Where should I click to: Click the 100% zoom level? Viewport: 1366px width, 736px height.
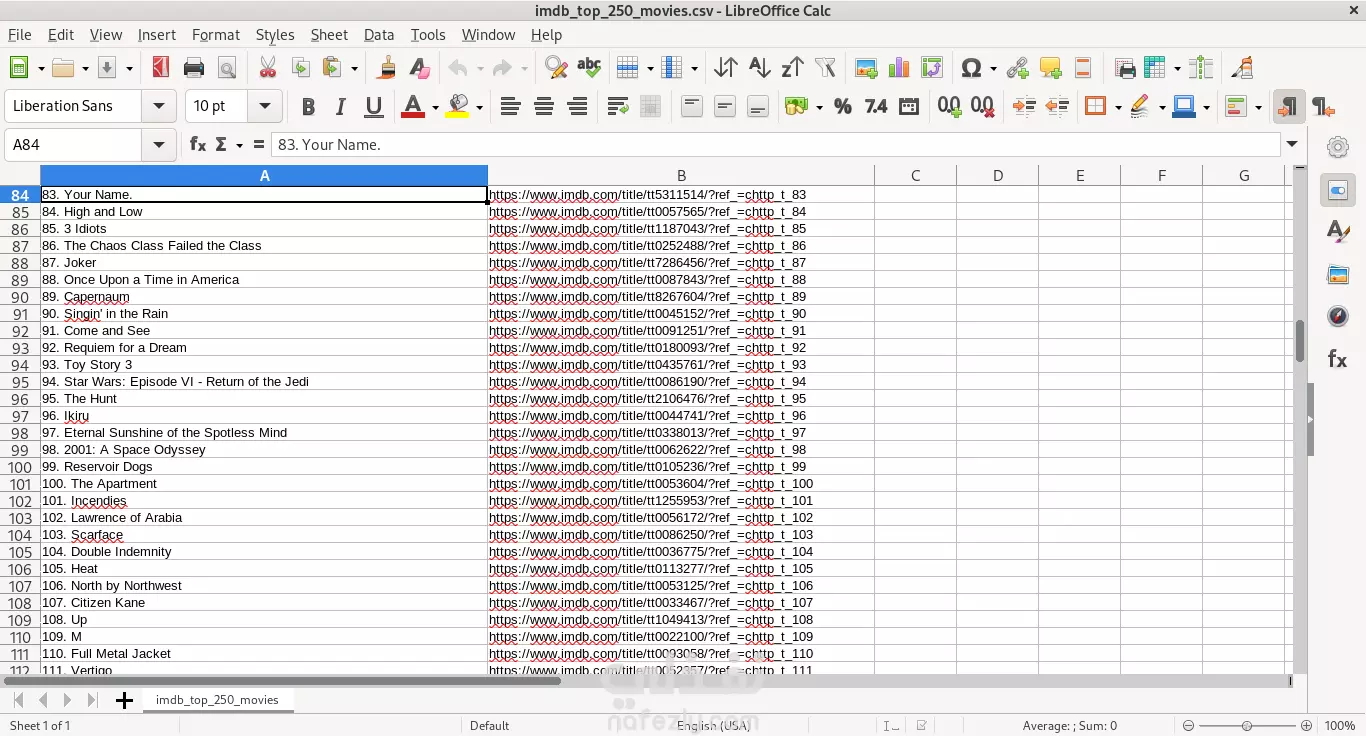1339,725
